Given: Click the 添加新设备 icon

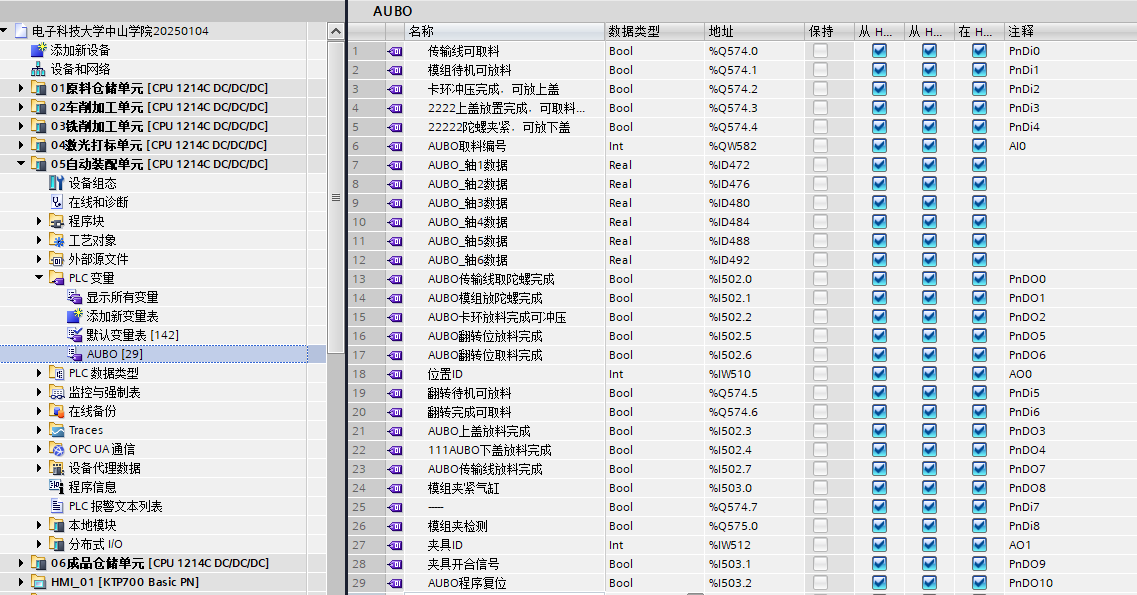Looking at the screenshot, I should click(38, 50).
